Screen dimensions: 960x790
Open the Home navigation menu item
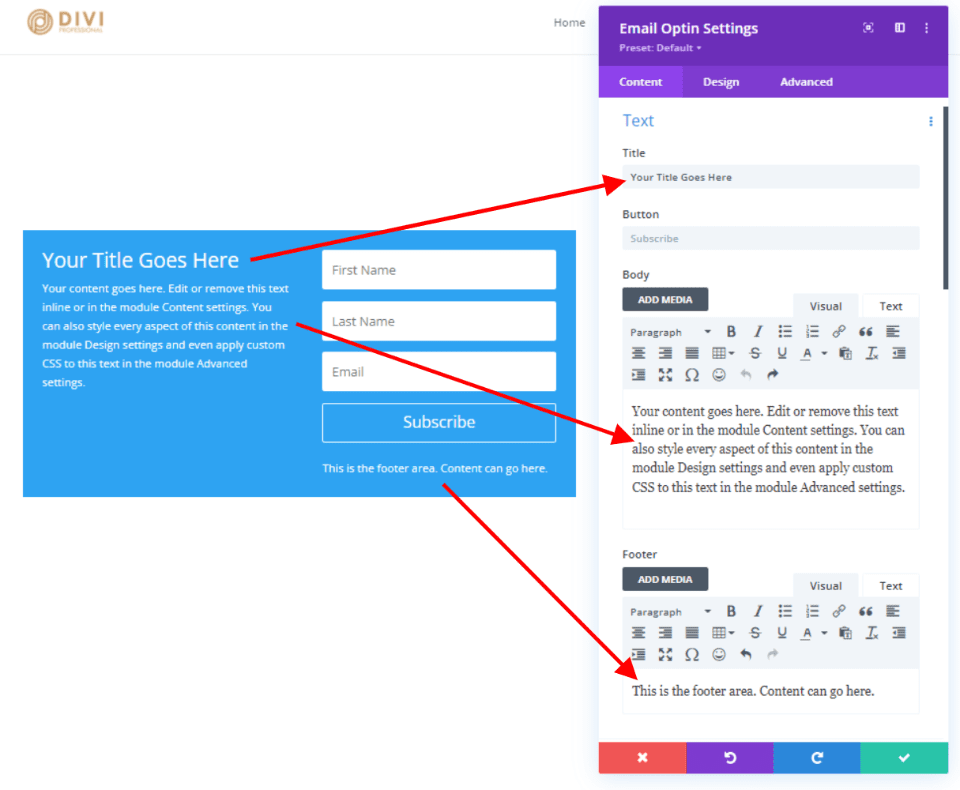pos(569,22)
